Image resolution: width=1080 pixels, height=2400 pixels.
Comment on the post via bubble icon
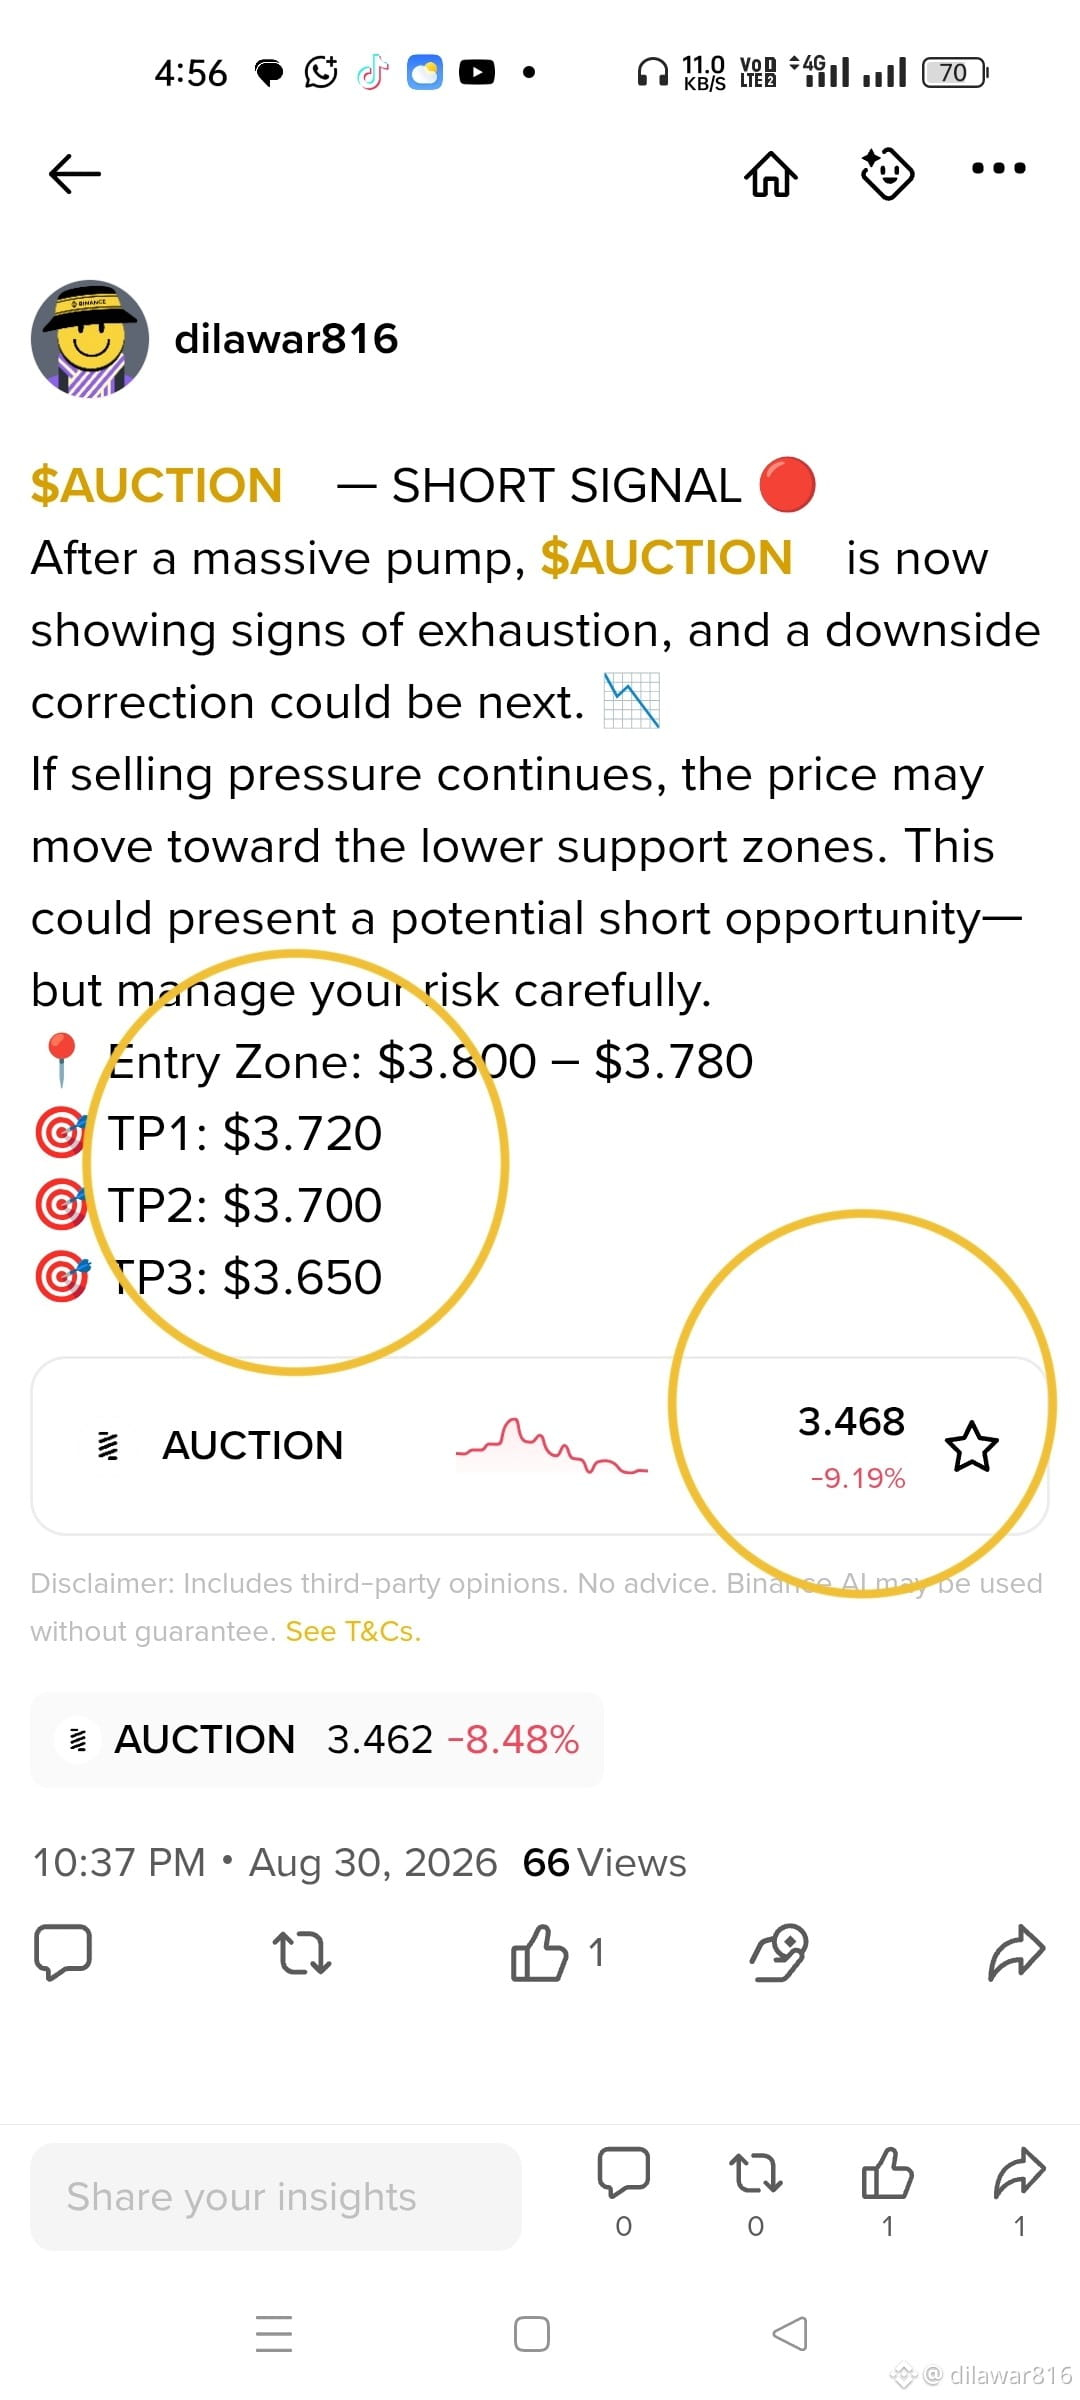[x=63, y=1952]
